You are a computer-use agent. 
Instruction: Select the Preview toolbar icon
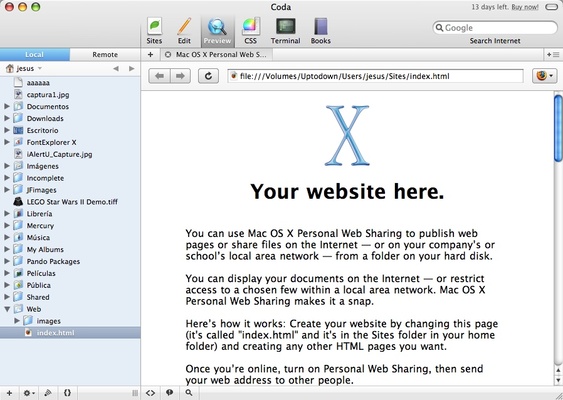(x=217, y=31)
